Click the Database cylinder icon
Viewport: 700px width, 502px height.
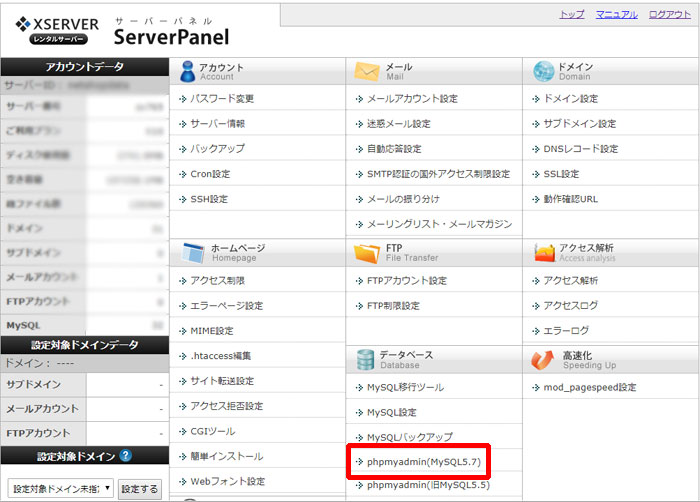pos(365,360)
